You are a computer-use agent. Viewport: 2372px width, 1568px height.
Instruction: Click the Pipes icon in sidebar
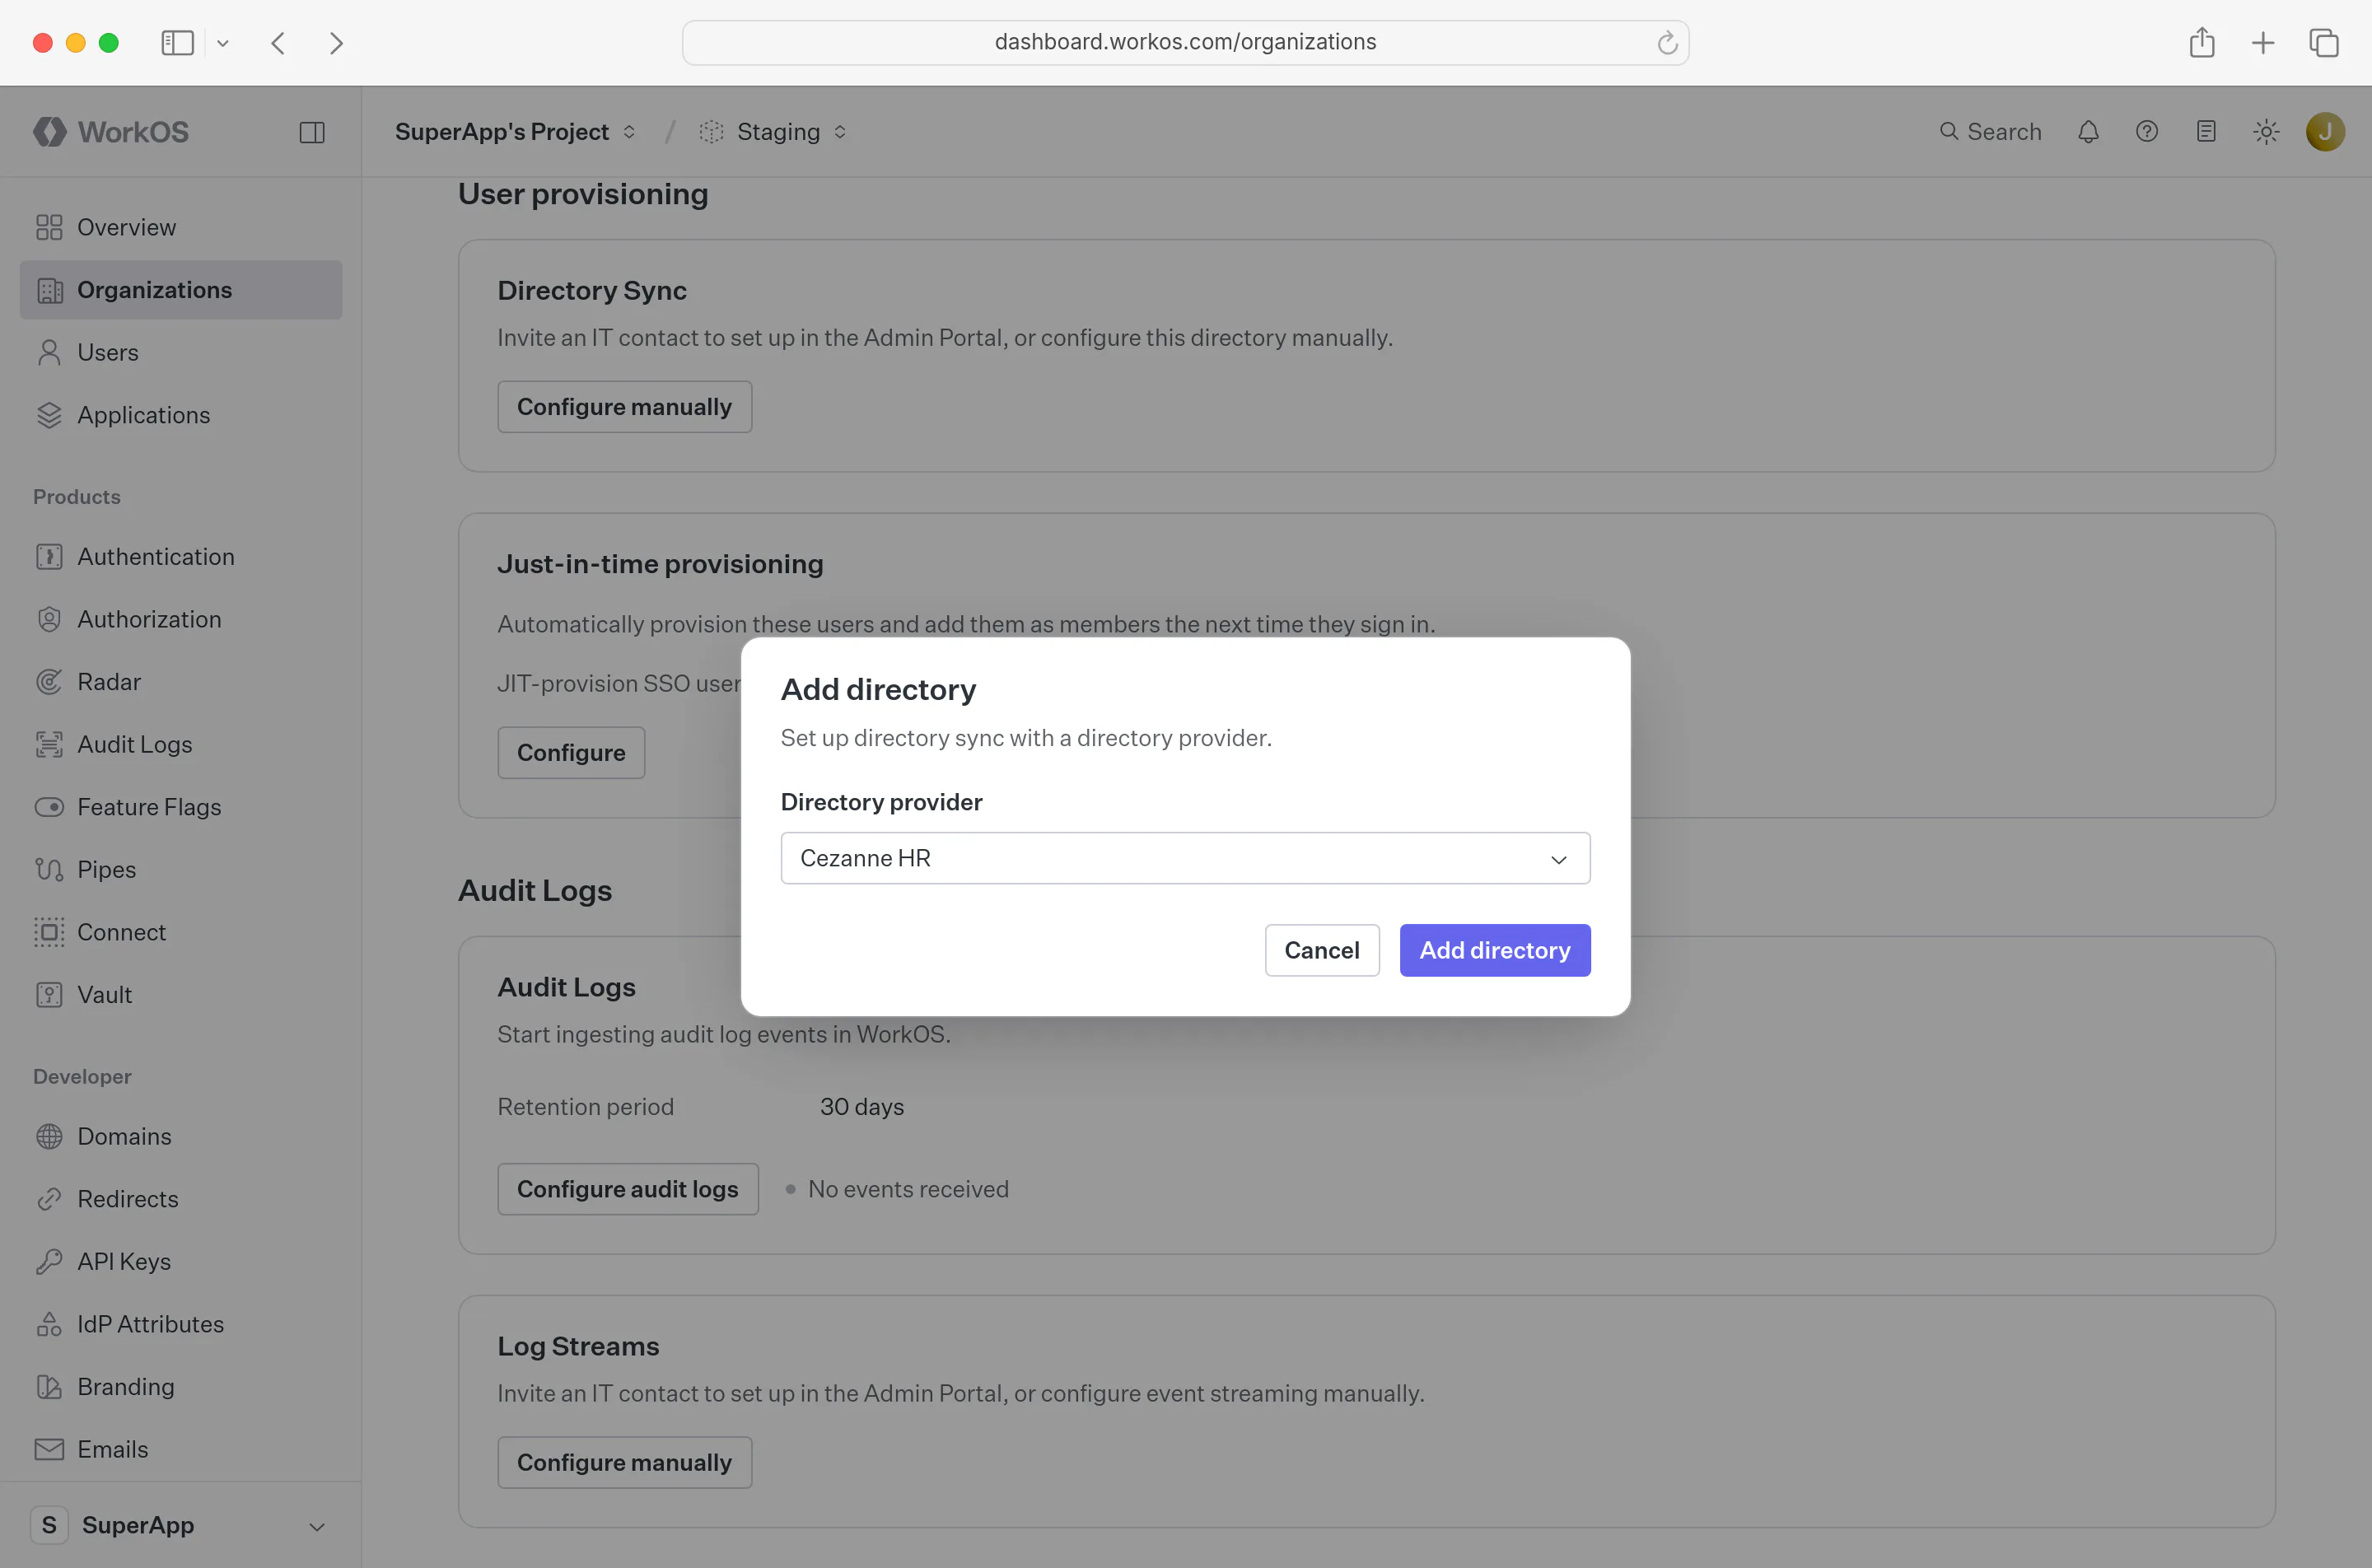[x=49, y=869]
